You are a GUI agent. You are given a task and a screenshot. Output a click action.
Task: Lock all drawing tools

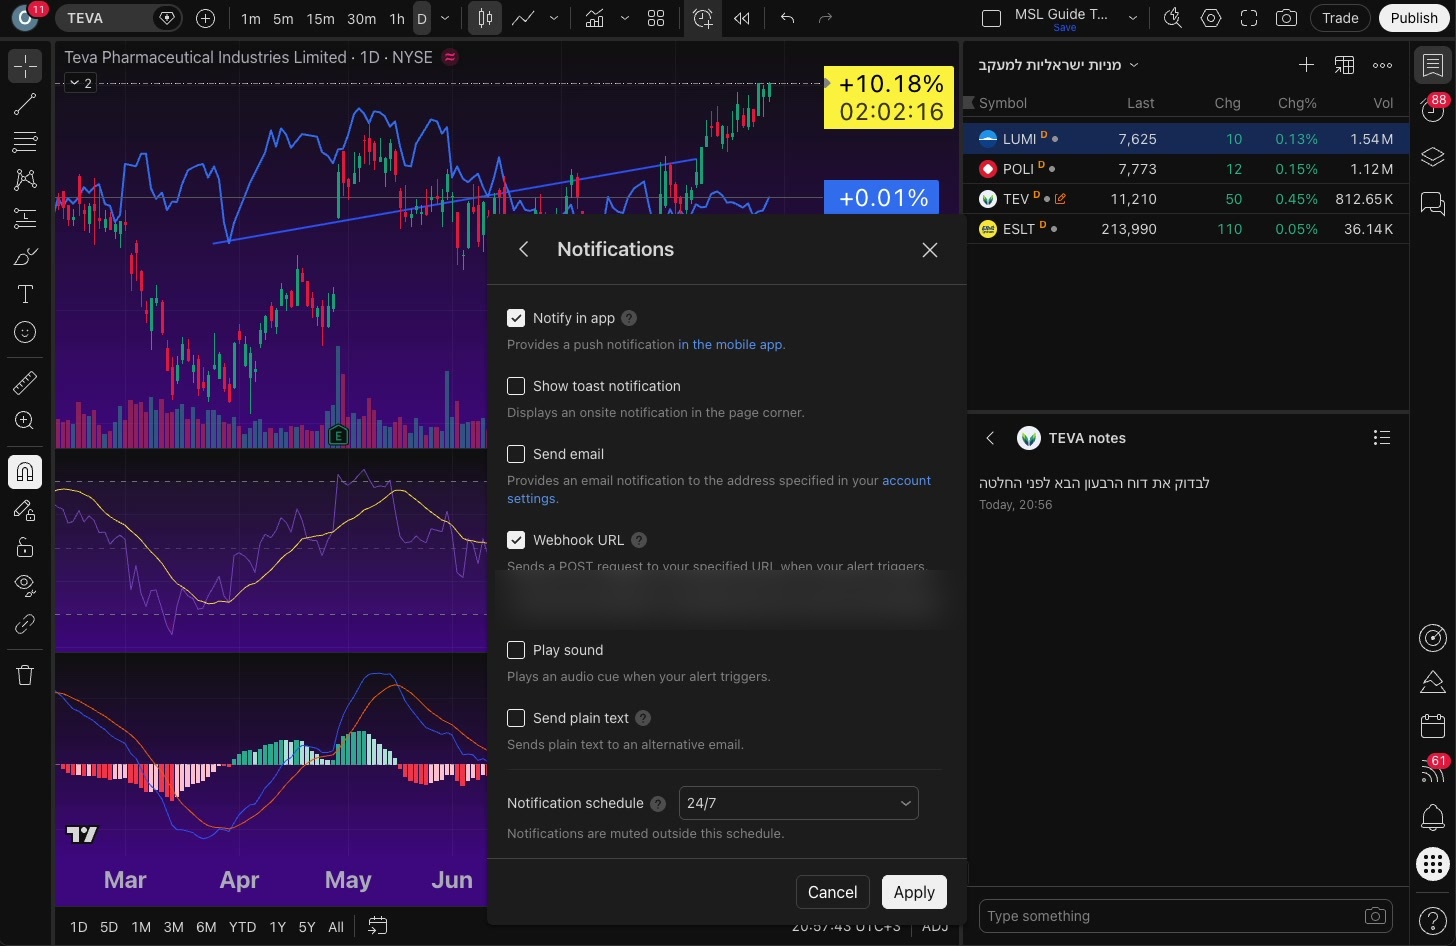25,548
